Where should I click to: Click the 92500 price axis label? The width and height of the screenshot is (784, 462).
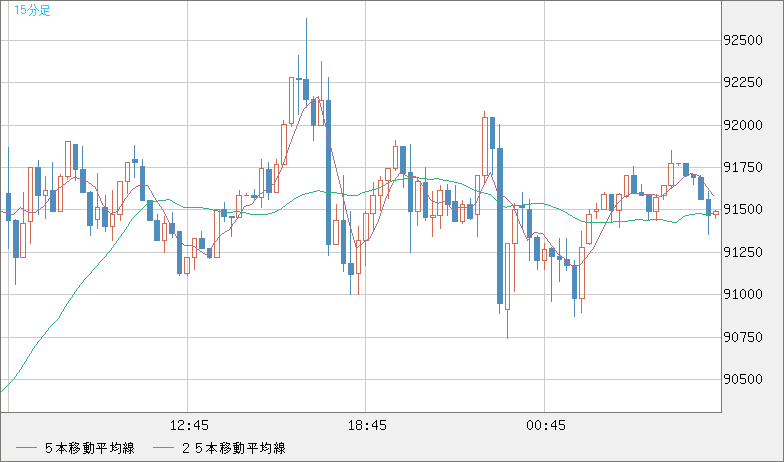point(743,40)
